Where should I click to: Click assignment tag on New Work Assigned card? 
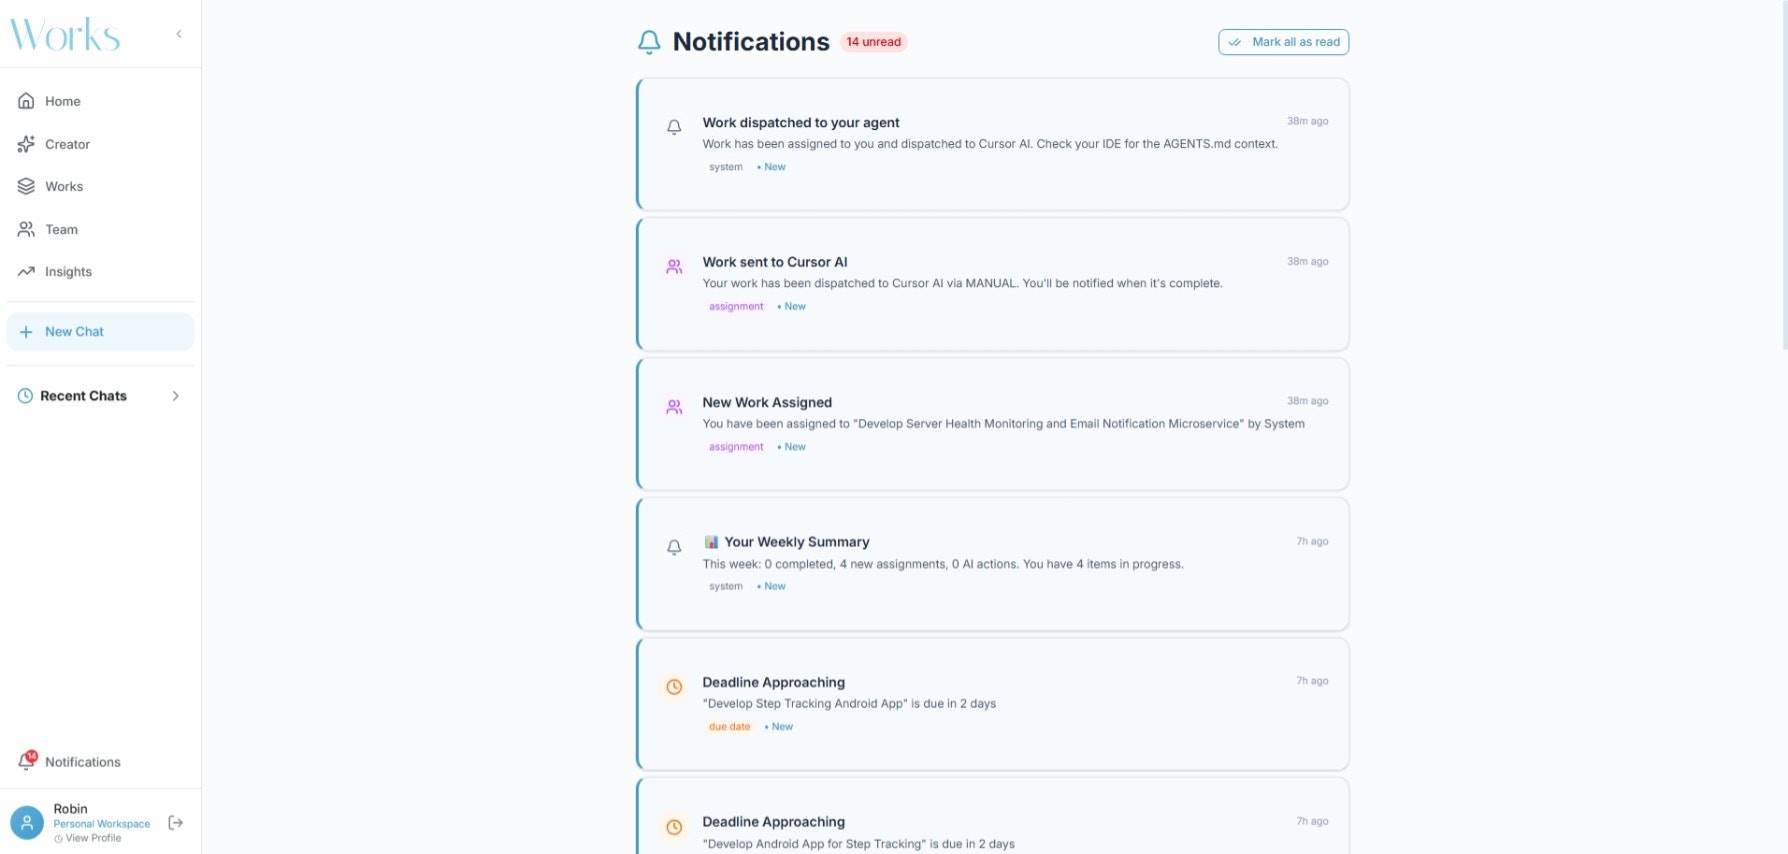coord(736,447)
